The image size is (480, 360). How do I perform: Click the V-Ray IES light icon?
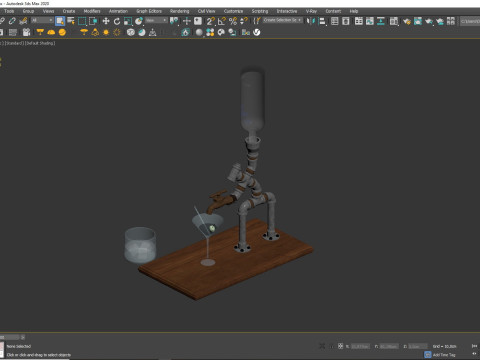pyautogui.click(x=95, y=32)
